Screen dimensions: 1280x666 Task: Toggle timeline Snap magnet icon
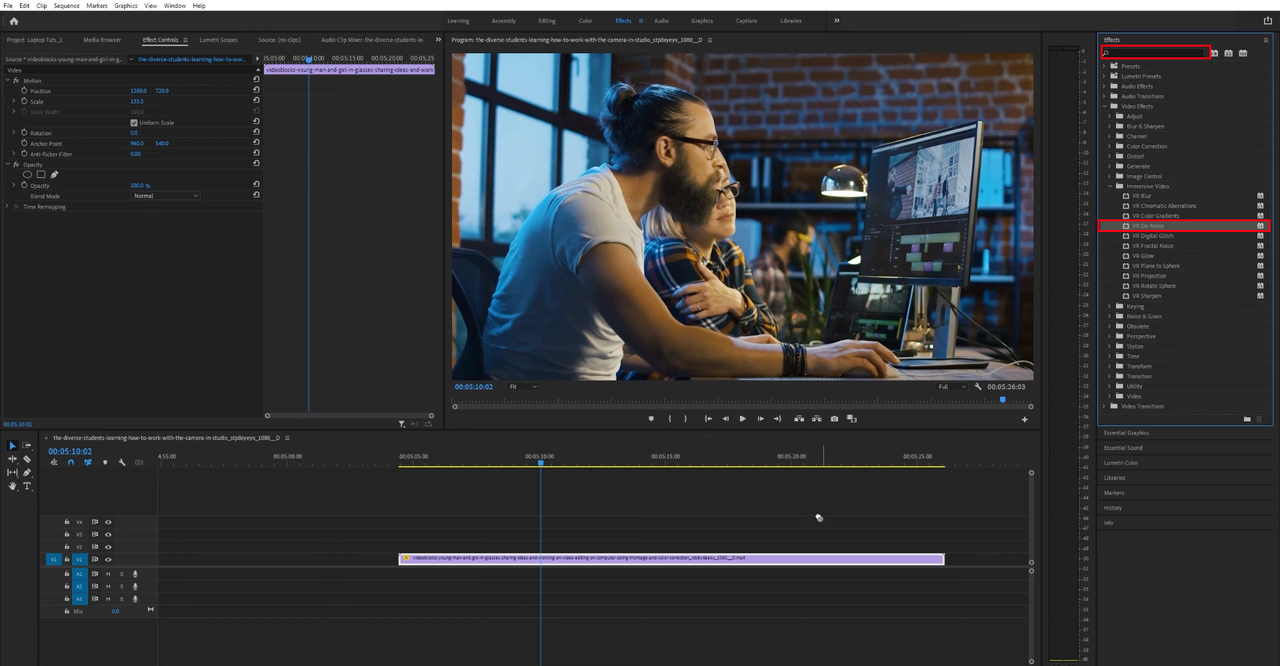click(x=71, y=462)
